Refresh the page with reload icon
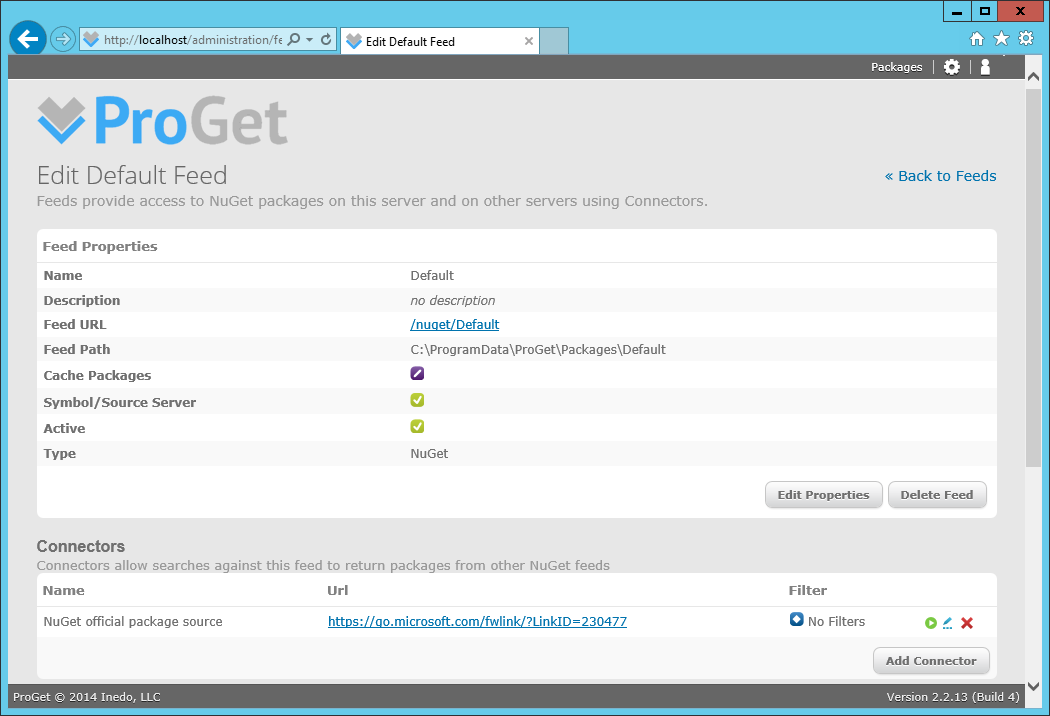Screen dimensions: 1050x716 (x=326, y=40)
